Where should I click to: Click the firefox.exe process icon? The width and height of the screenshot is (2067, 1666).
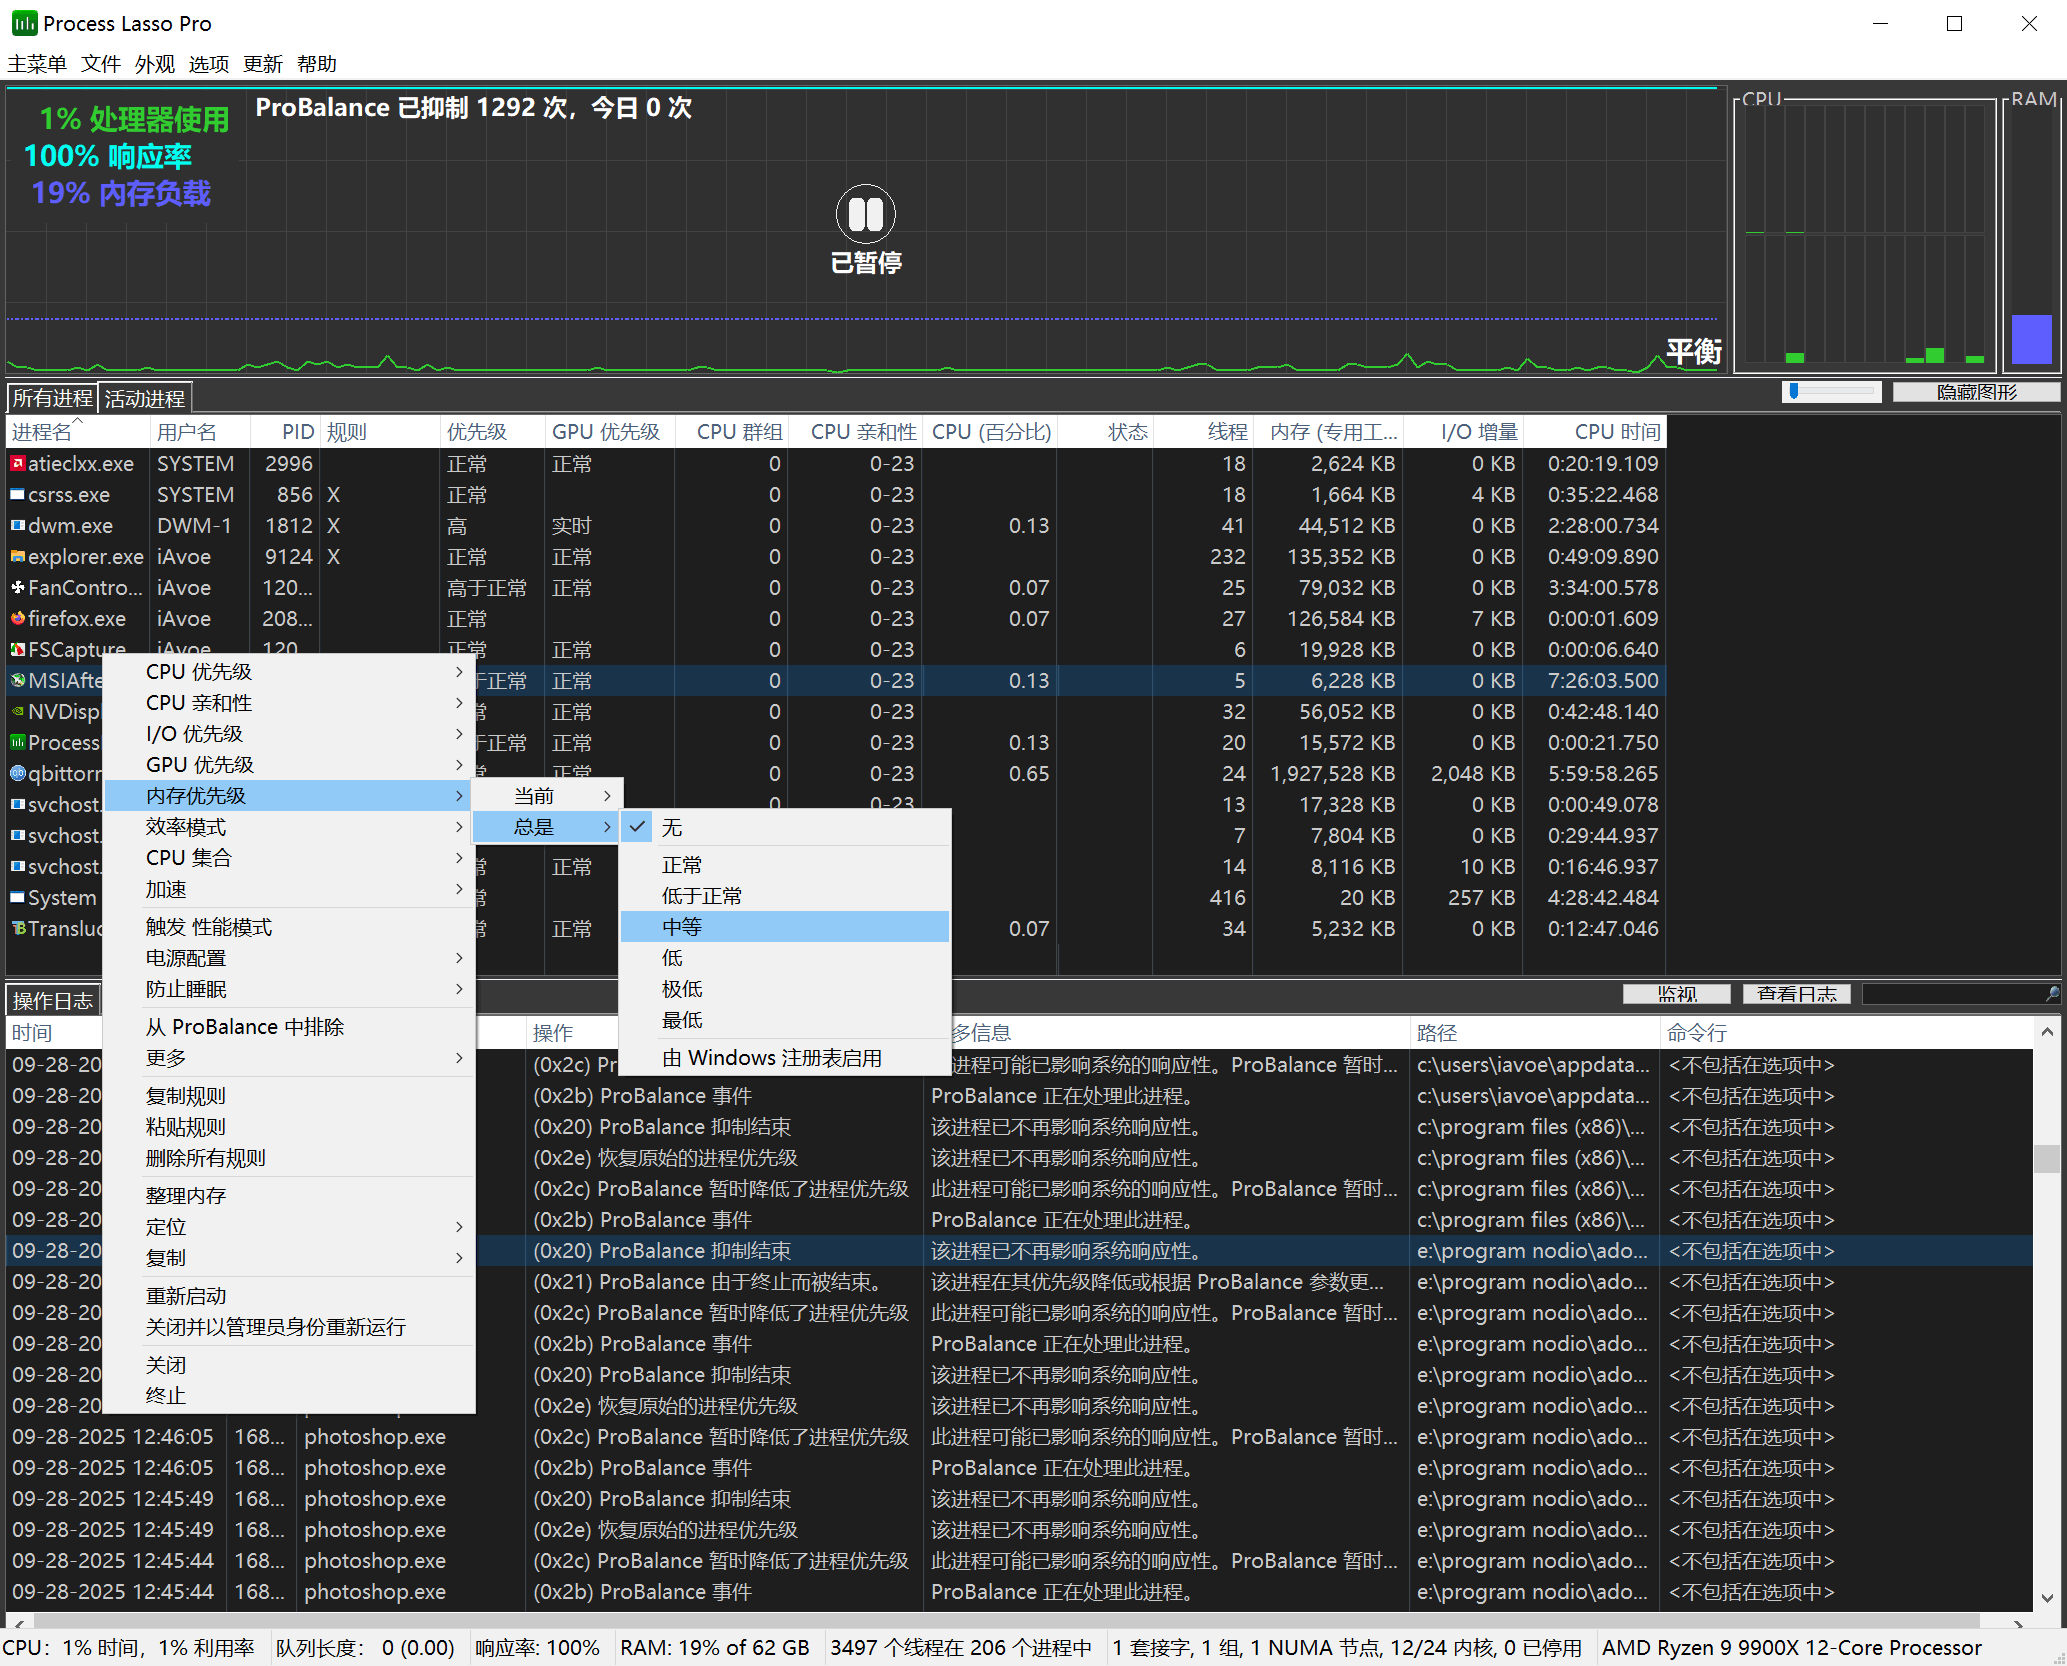(17, 619)
